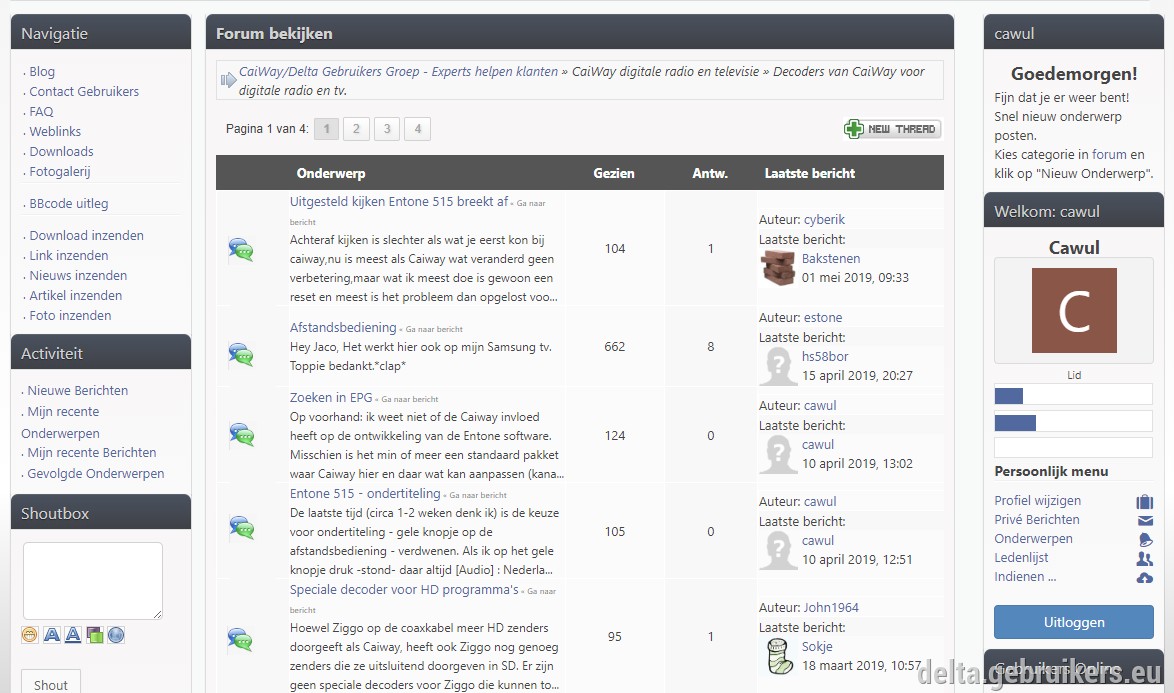Open author estone's profile
Screen dimensions: 1174x693
point(823,317)
